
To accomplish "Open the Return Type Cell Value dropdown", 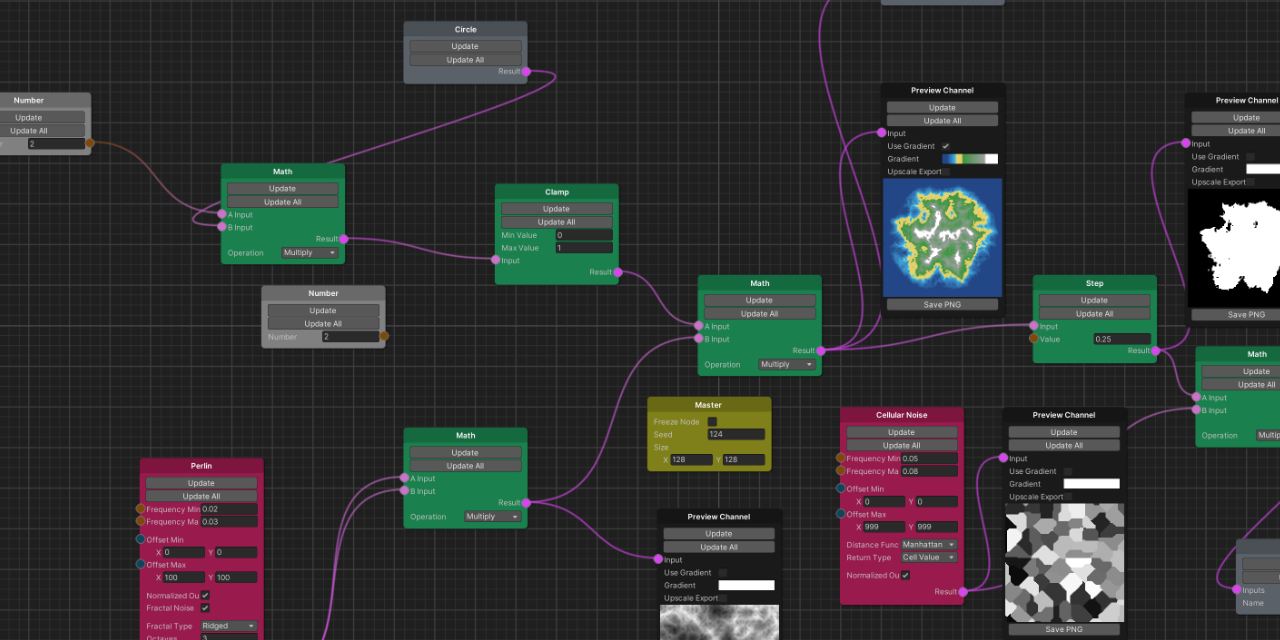I will coord(930,558).
